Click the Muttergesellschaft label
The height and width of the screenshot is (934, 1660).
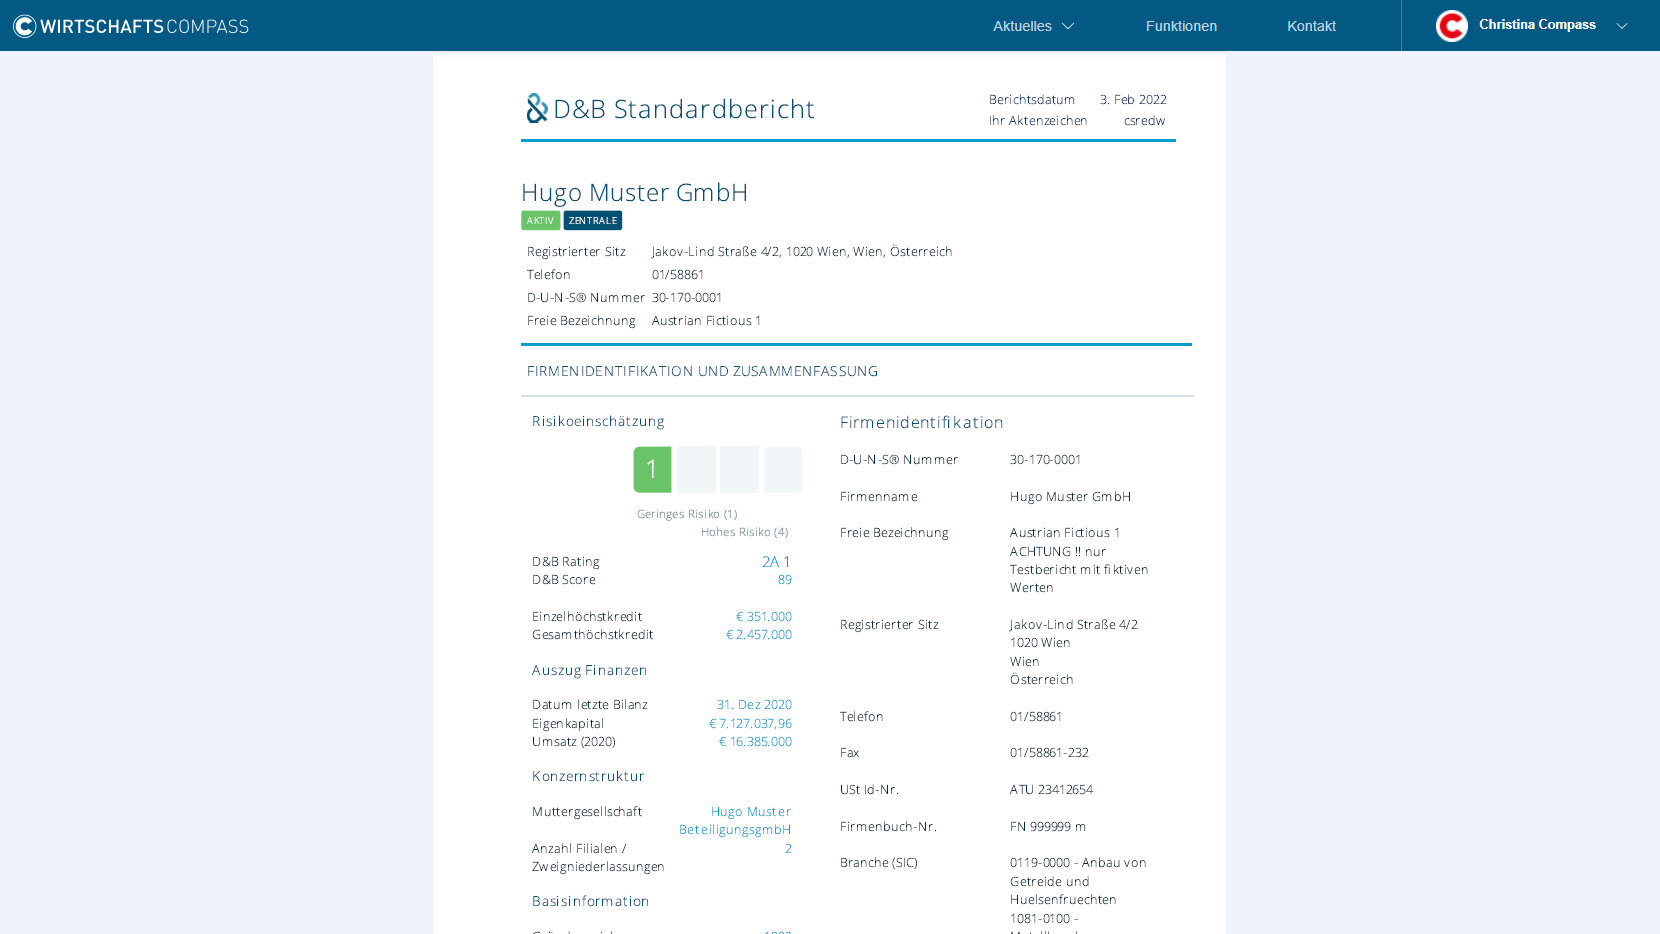[587, 812]
